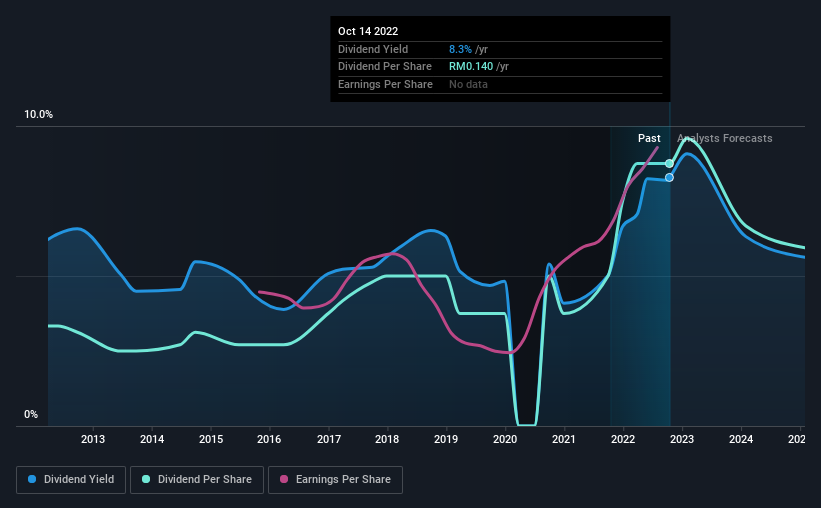Click the 10.0% y-axis label
This screenshot has height=508, width=821.
pyautogui.click(x=38, y=115)
